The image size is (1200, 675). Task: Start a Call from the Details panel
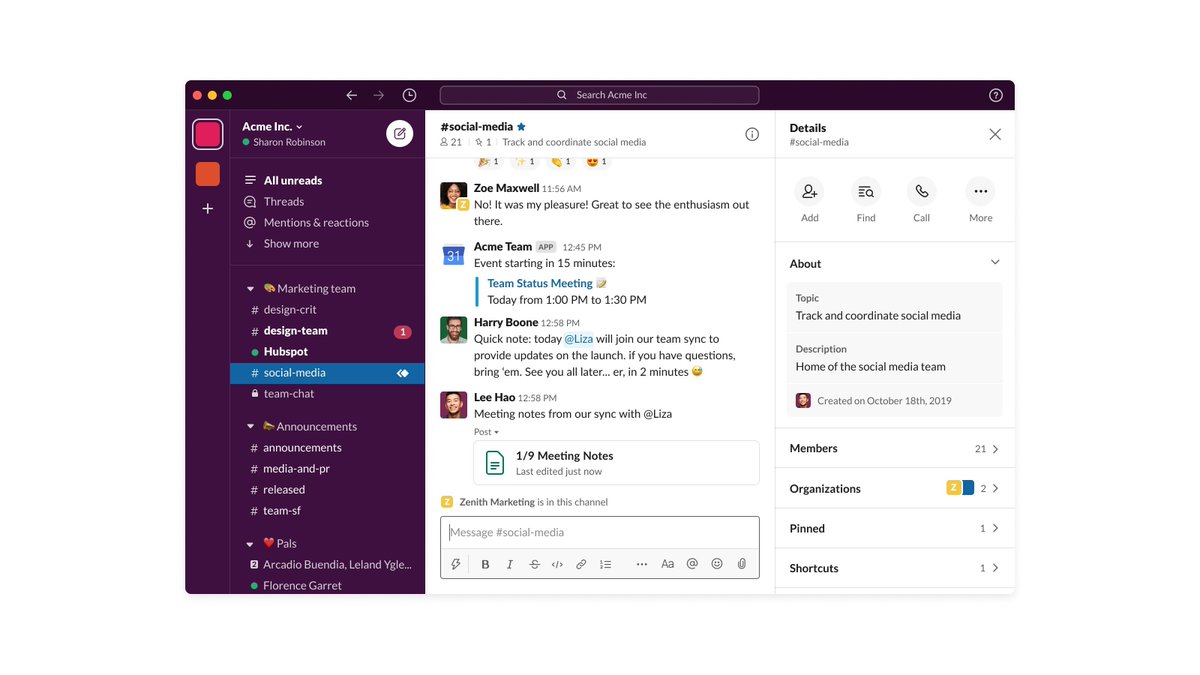pyautogui.click(x=921, y=193)
